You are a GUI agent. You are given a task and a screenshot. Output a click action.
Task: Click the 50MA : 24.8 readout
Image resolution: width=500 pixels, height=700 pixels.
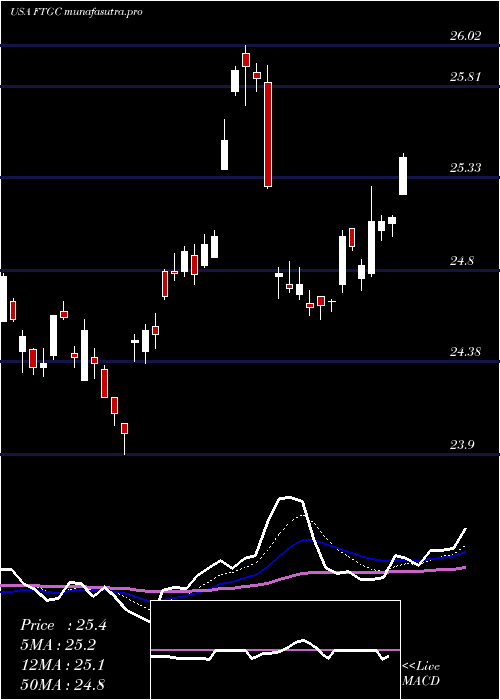[x=62, y=684]
